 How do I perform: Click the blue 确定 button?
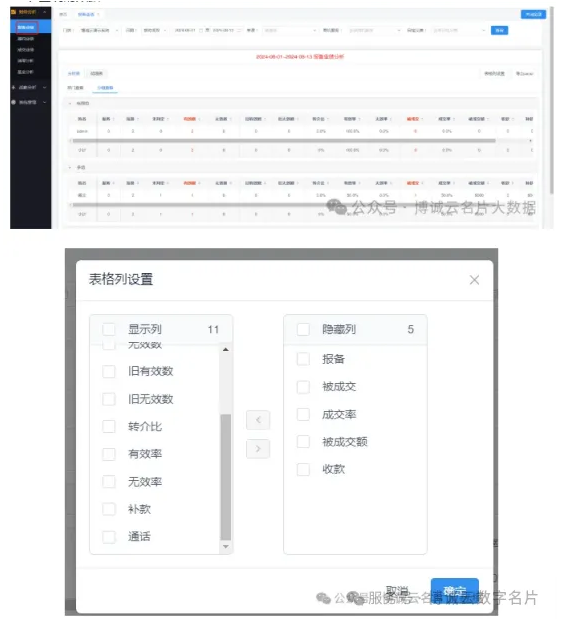coord(455,591)
